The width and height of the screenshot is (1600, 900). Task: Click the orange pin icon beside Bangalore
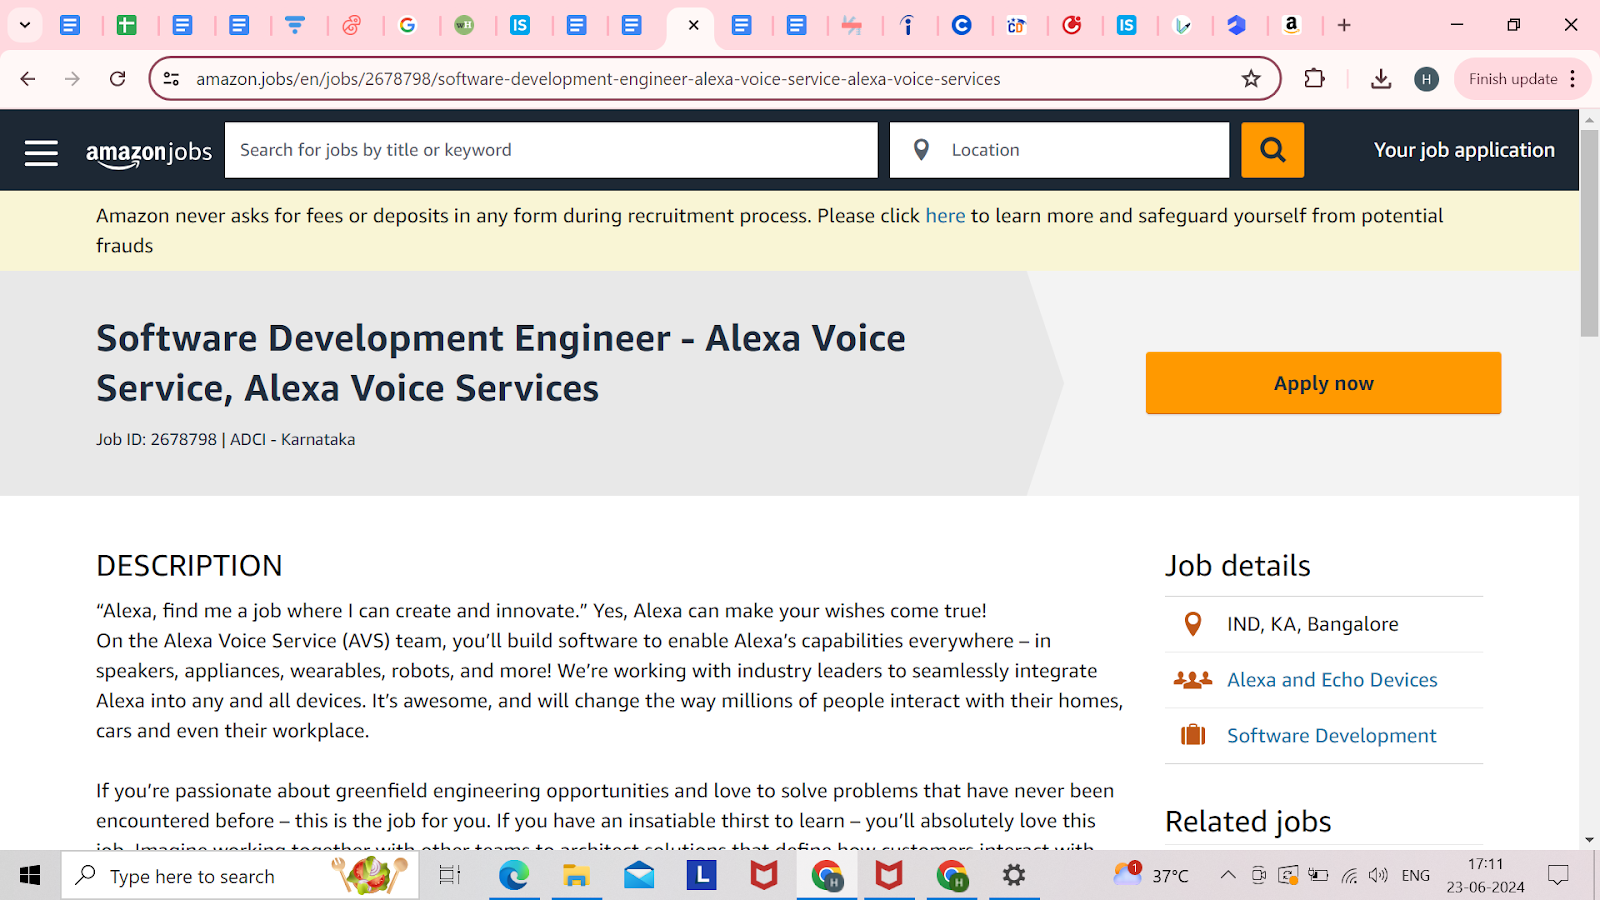(x=1193, y=624)
